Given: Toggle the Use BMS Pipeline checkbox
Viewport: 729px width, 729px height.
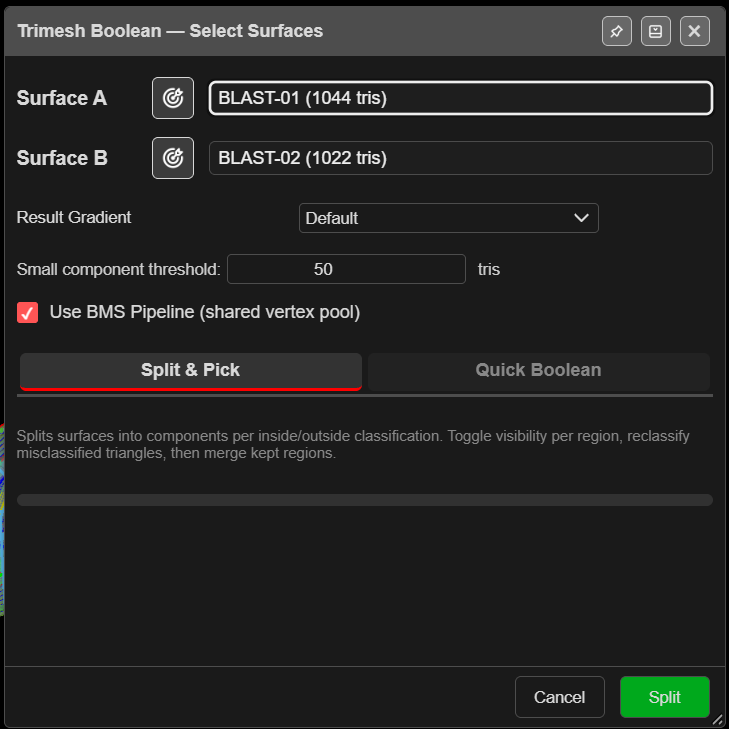Looking at the screenshot, I should tap(27, 312).
